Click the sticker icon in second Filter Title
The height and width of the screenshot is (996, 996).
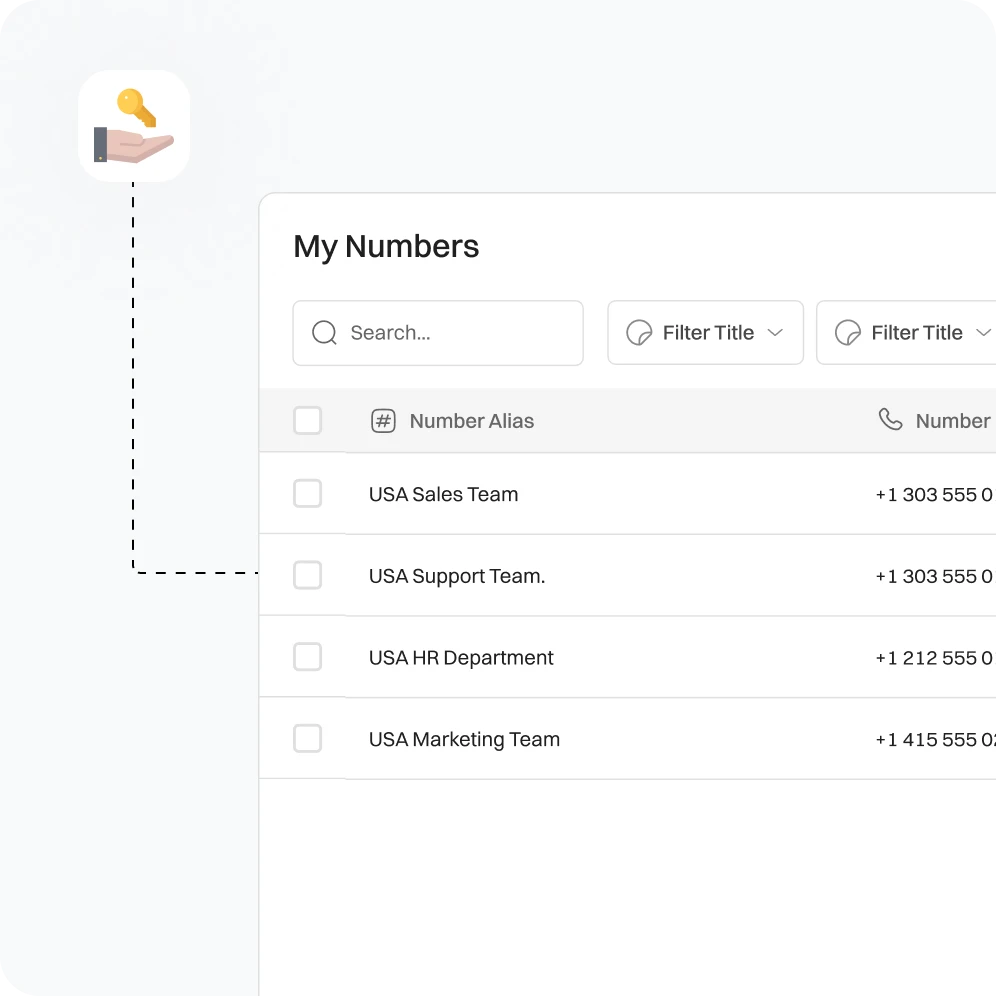pyautogui.click(x=848, y=333)
